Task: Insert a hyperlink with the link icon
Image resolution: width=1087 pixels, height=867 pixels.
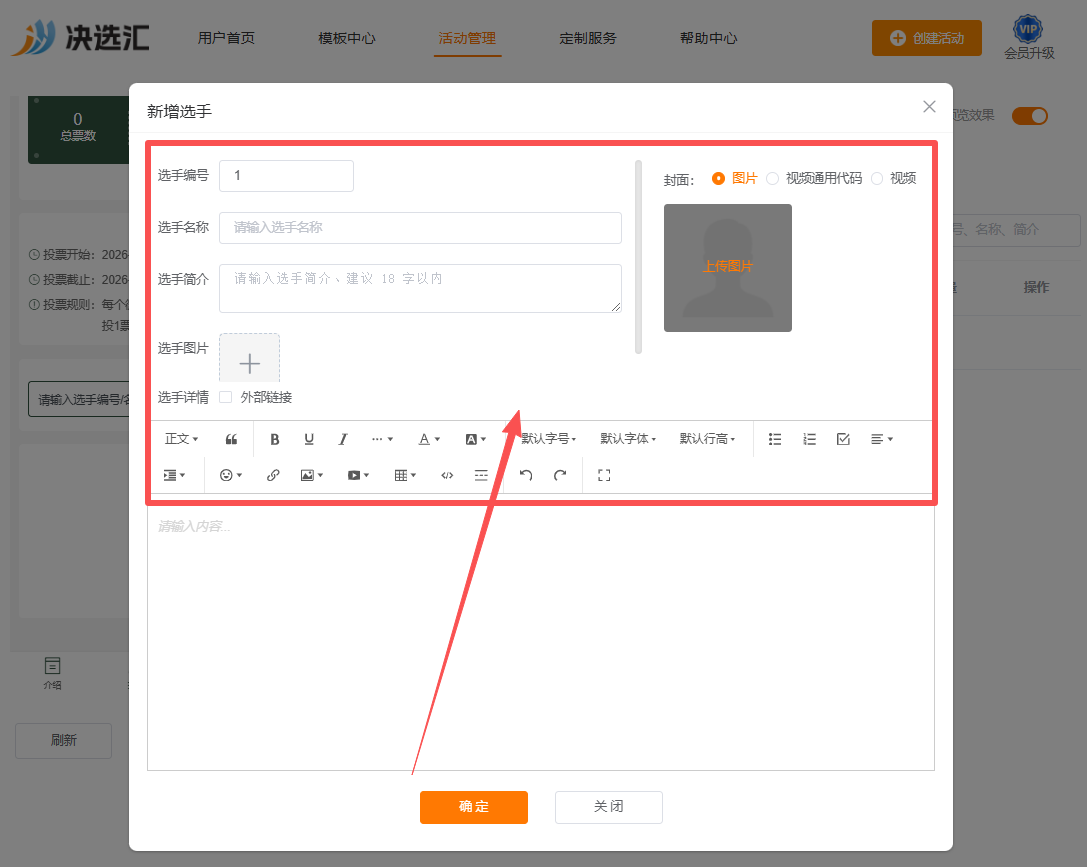Action: pos(273,475)
